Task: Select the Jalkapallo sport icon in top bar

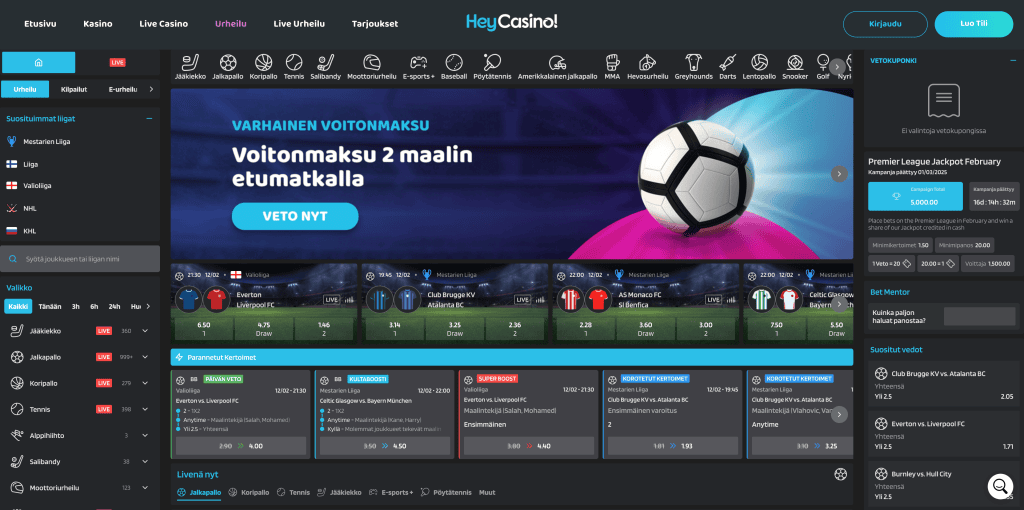Action: pyautogui.click(x=228, y=67)
